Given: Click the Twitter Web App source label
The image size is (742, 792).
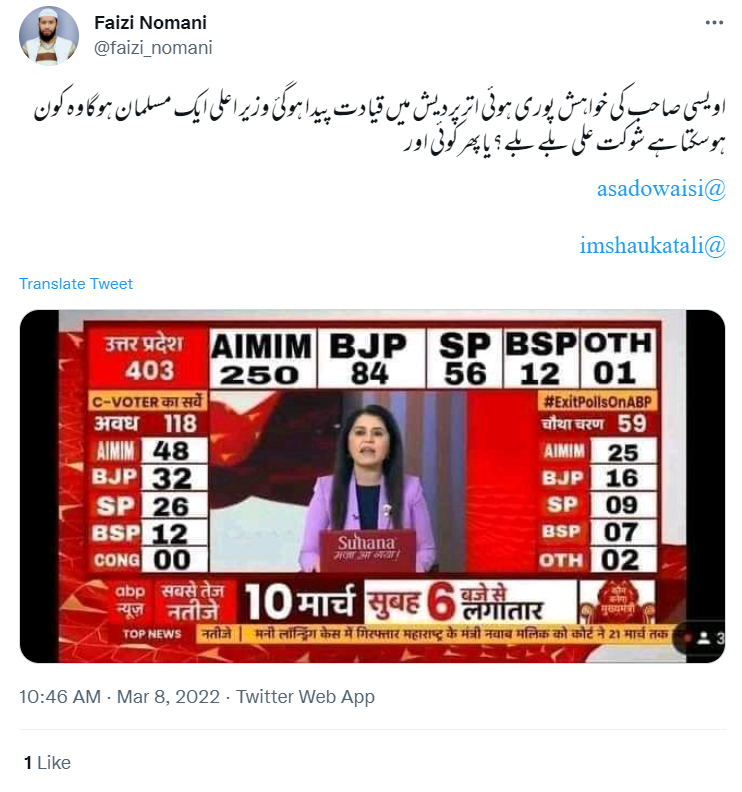Looking at the screenshot, I should (306, 697).
